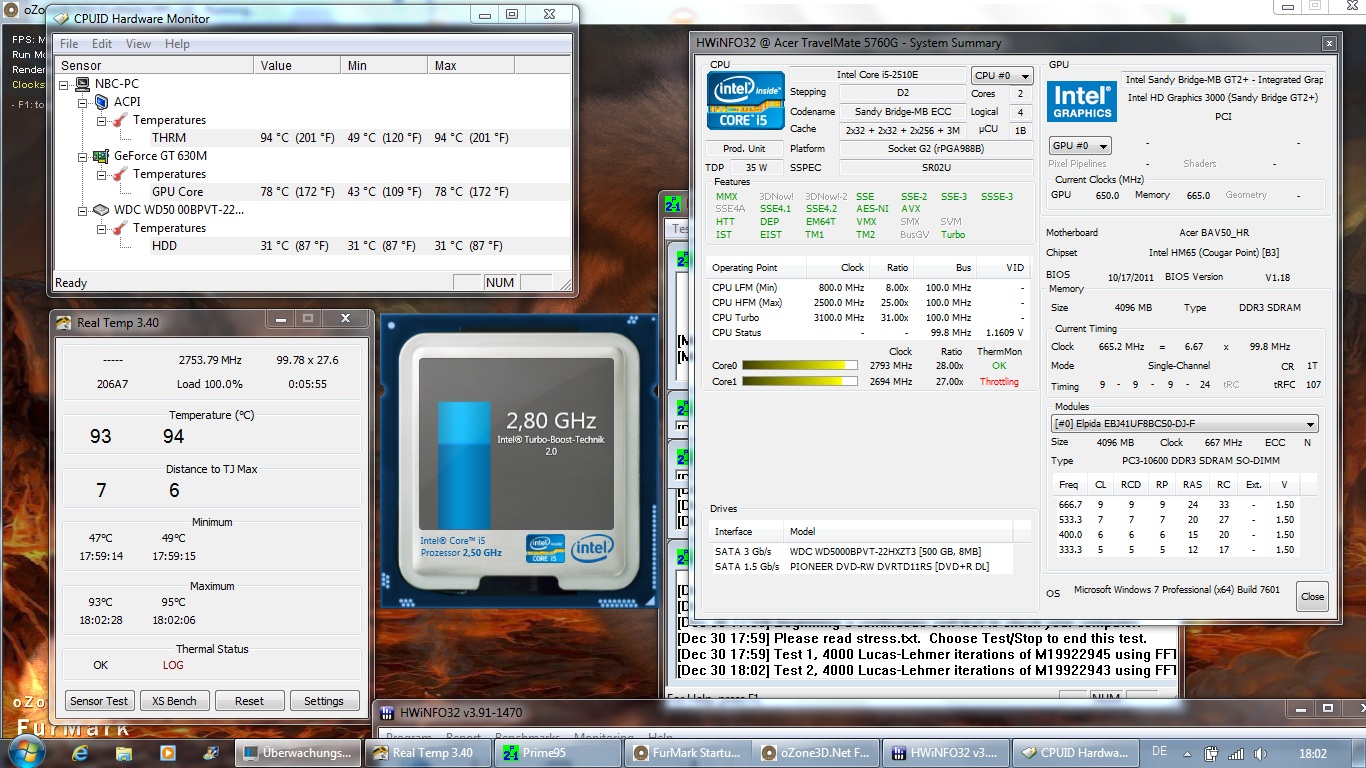Click the volume speaker icon in system tray

coord(1261,753)
